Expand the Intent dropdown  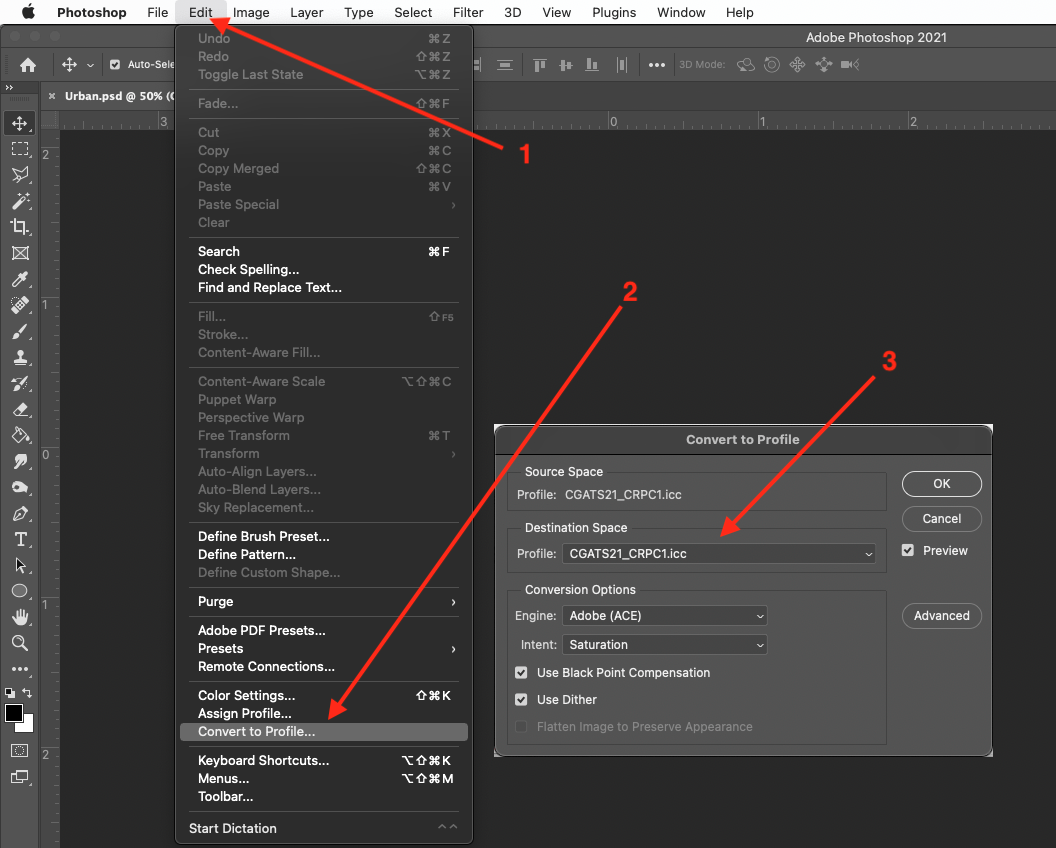[x=665, y=645]
